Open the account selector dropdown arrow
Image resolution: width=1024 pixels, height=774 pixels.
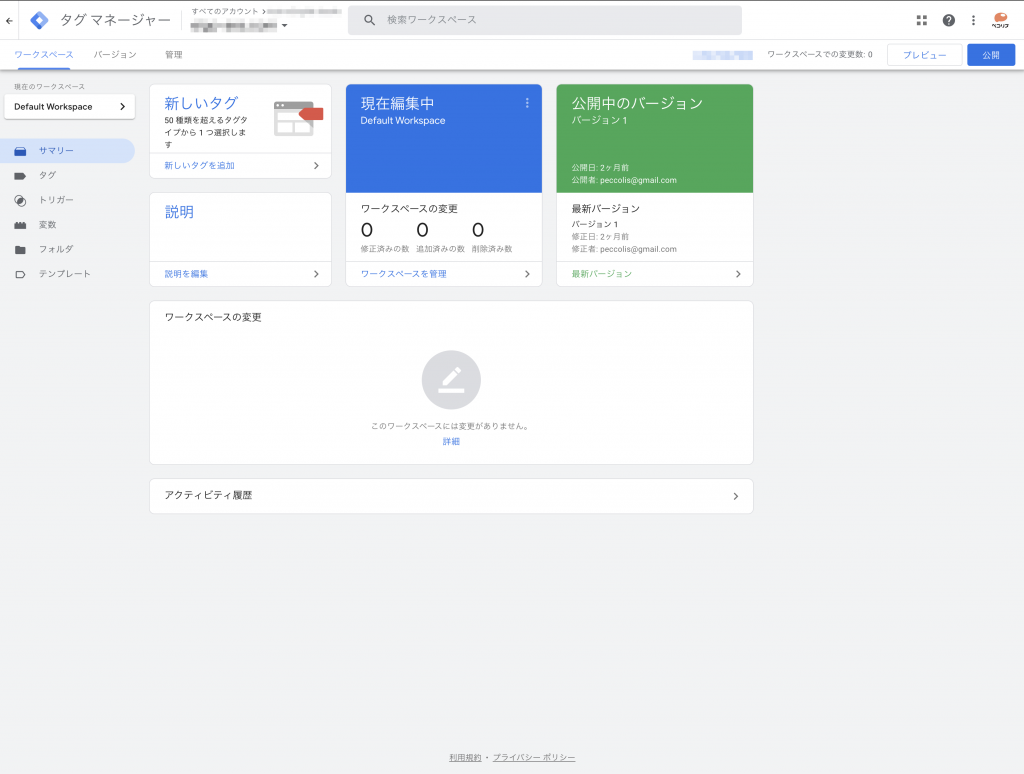[x=284, y=26]
